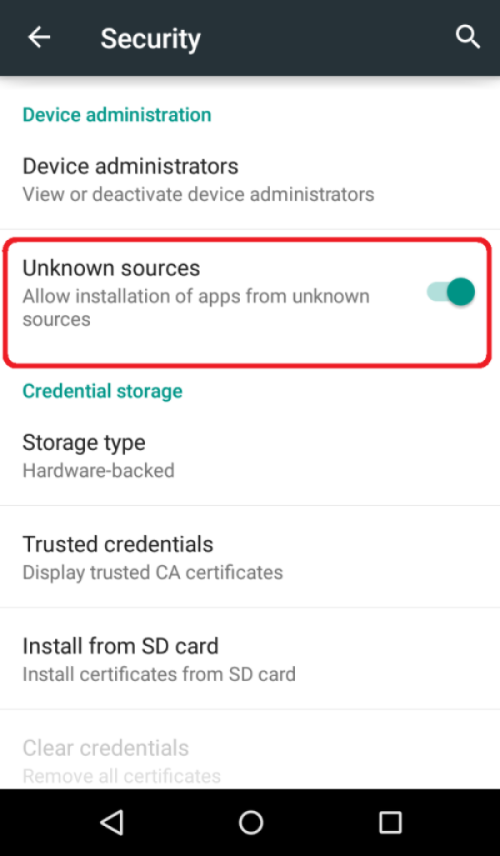This screenshot has height=856, width=500.
Task: Tap the "Hardware-backed" storage value
Action: click(98, 471)
